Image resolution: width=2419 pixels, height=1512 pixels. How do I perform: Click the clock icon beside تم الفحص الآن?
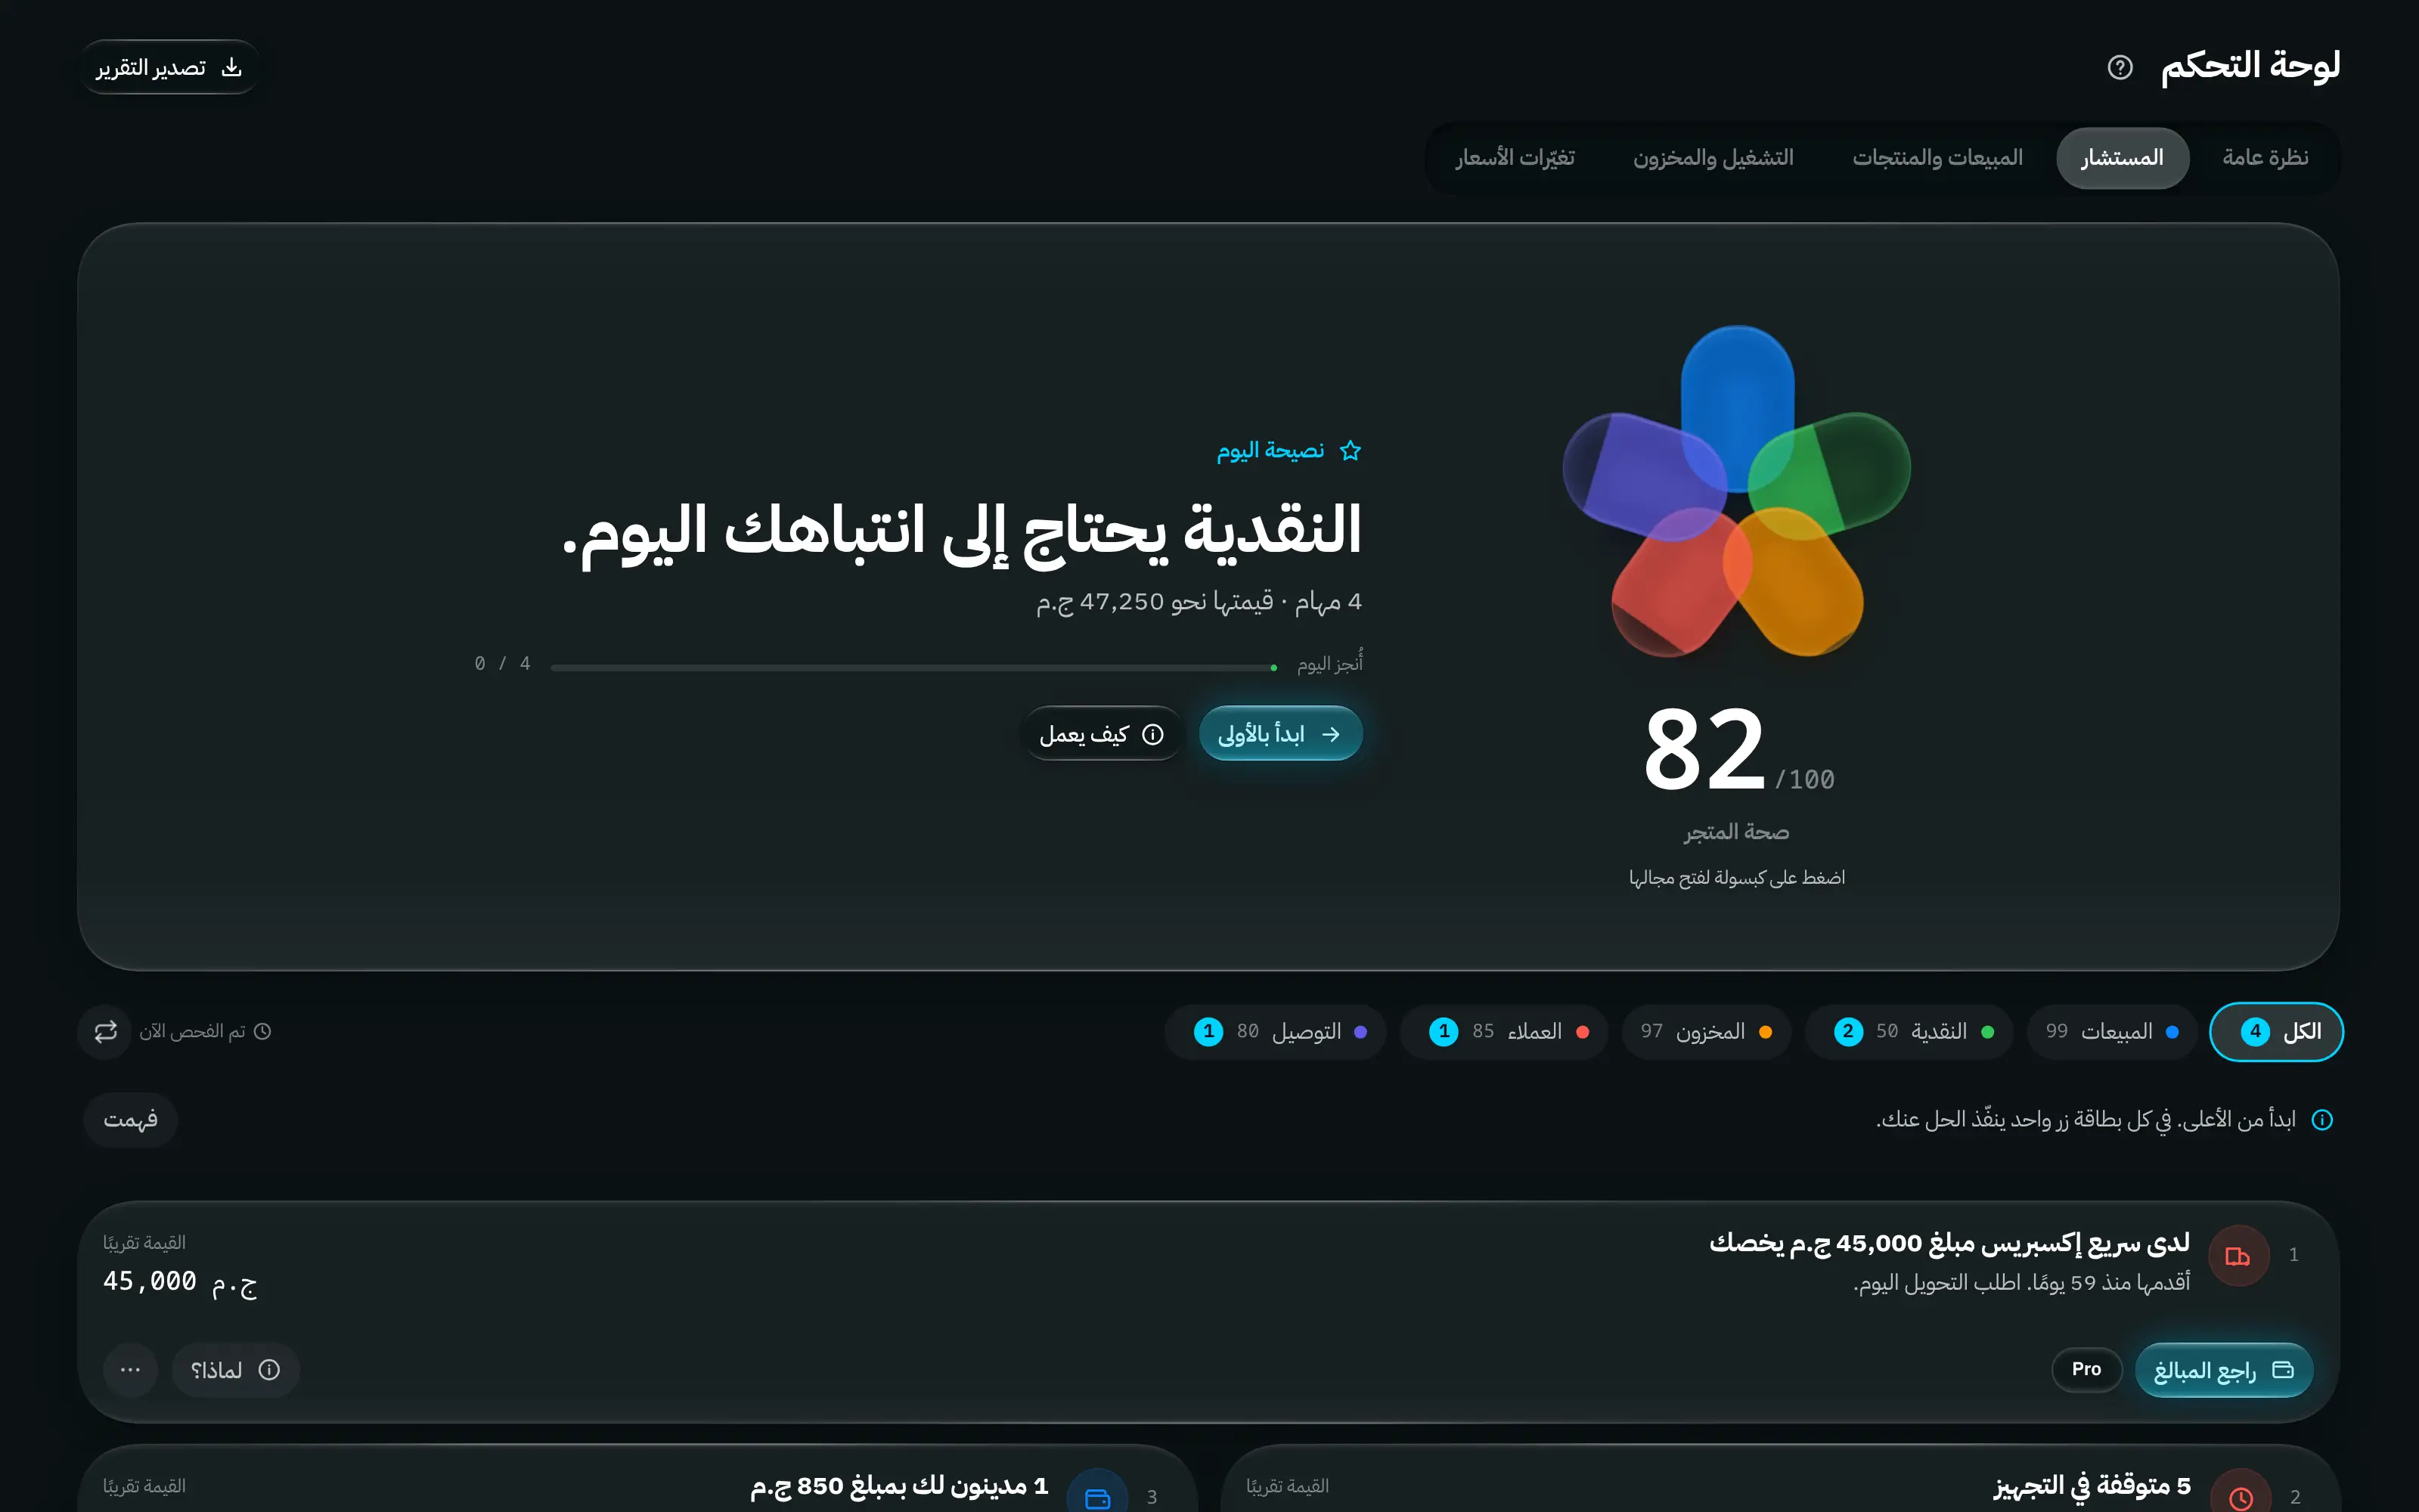coord(262,1031)
